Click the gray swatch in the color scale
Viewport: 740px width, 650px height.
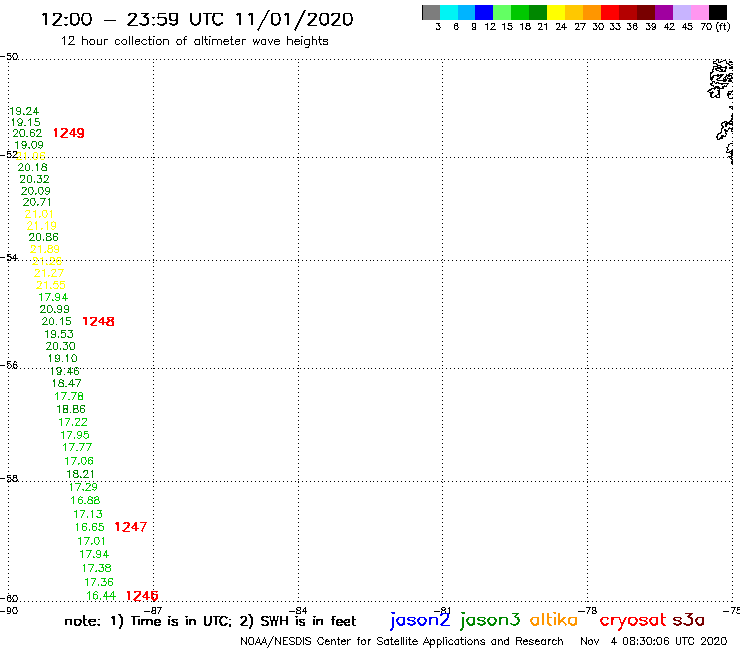(x=431, y=12)
